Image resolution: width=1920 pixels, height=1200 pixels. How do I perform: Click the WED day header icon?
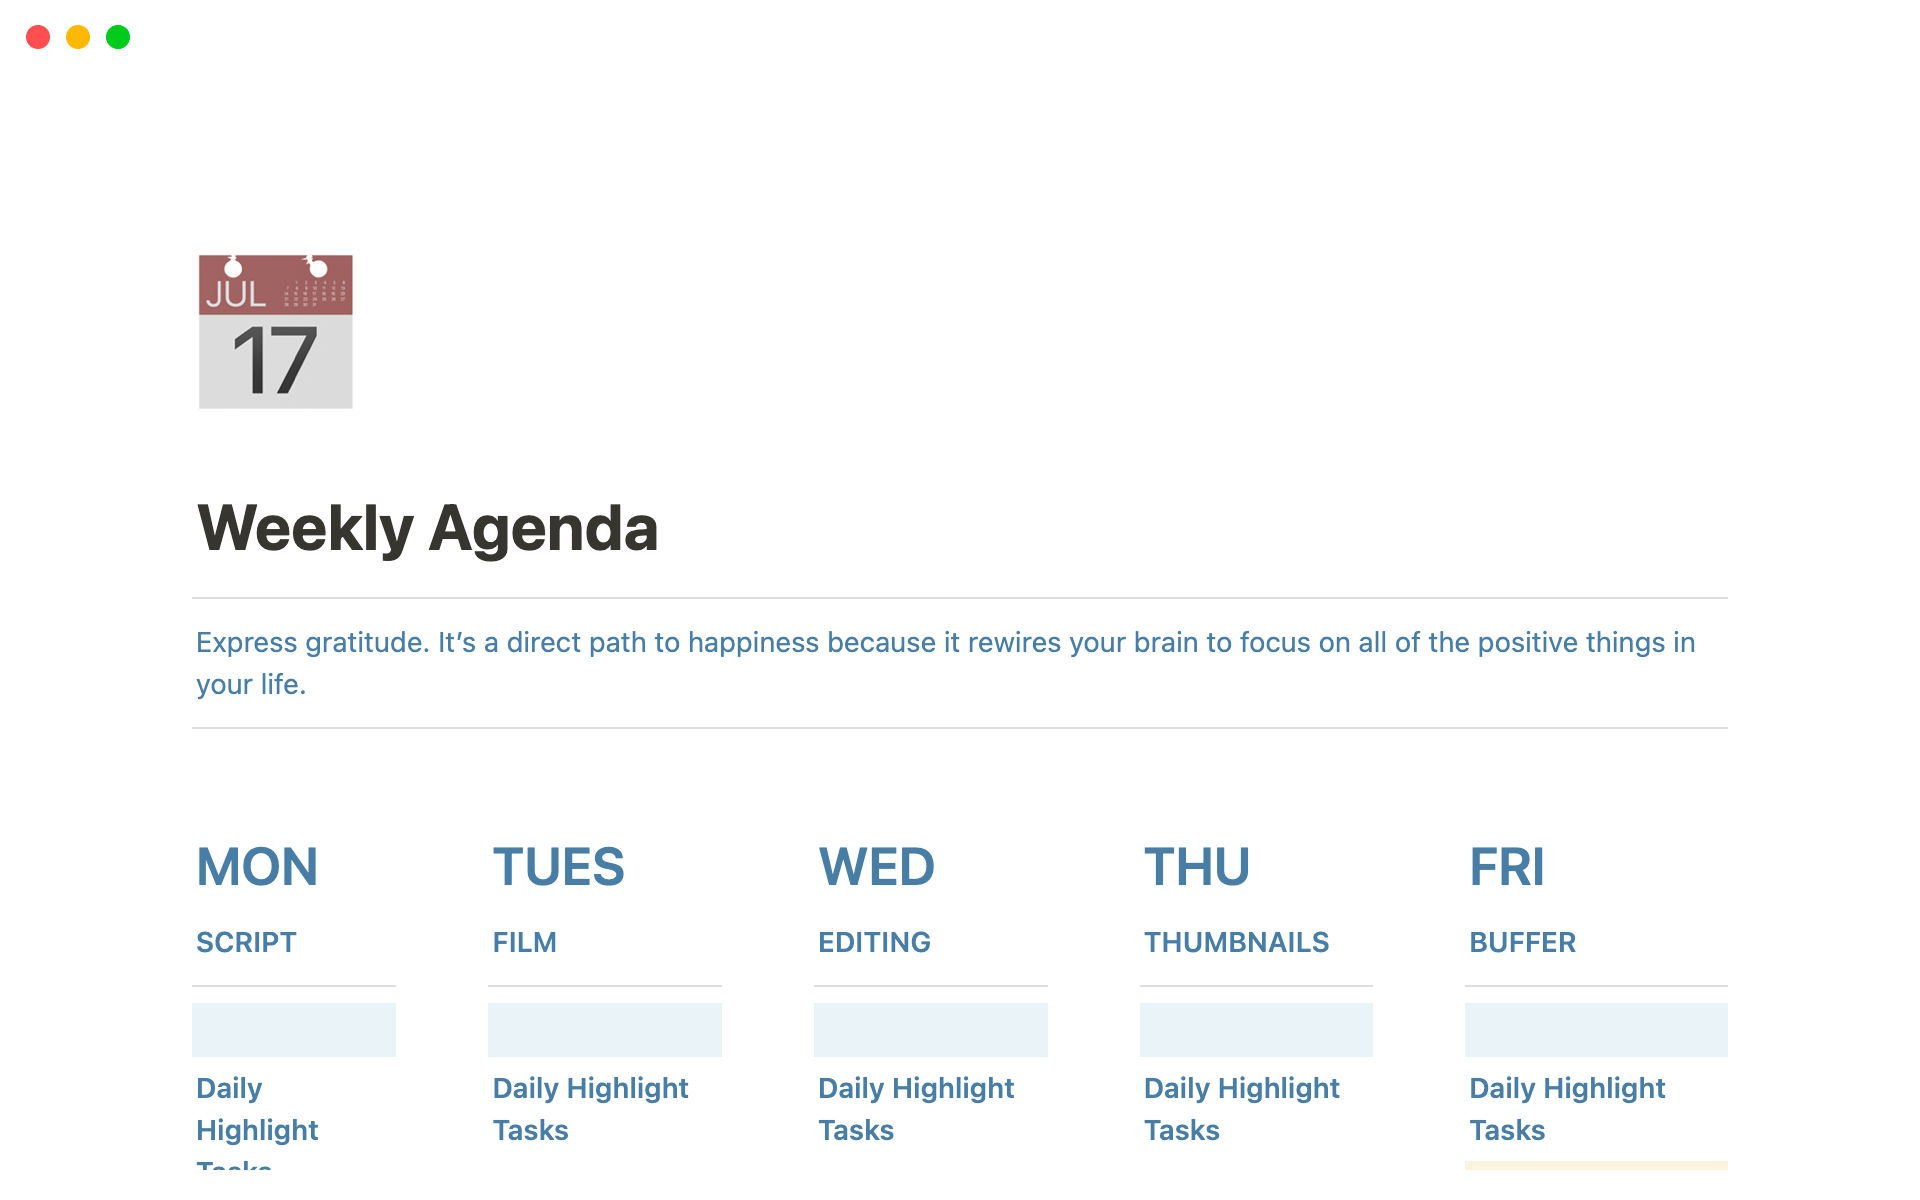pos(876,864)
